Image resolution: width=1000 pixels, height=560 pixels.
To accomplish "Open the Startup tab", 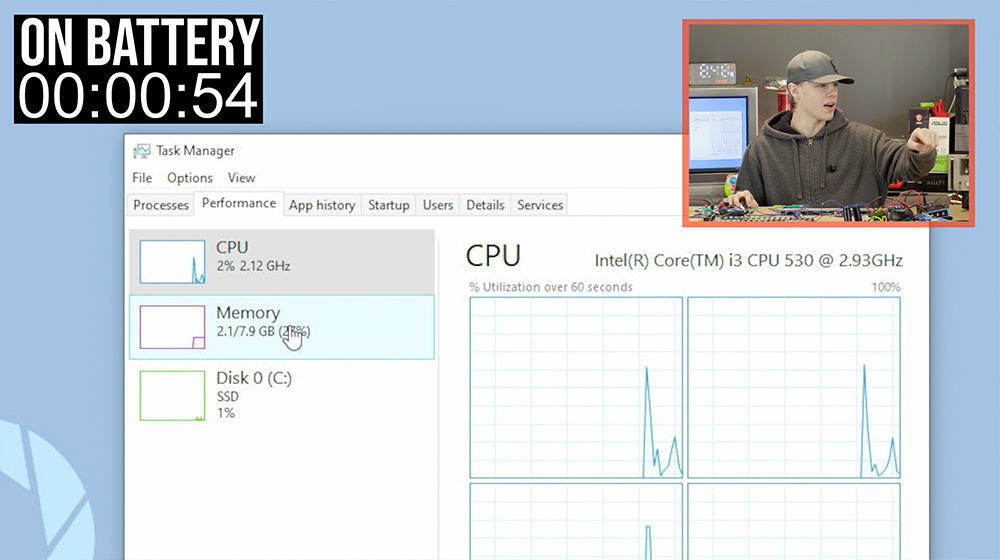I will click(388, 205).
